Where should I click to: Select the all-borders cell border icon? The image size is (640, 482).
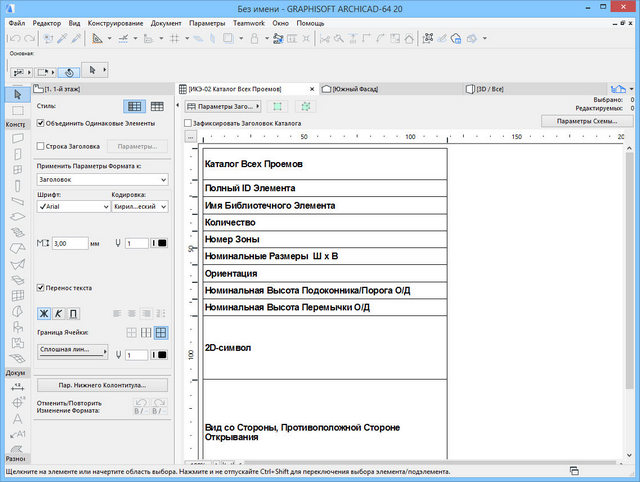tap(160, 333)
